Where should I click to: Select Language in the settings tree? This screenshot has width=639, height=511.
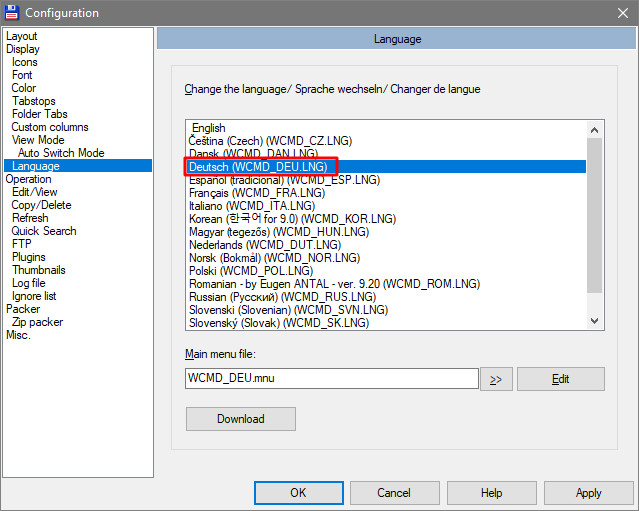pos(78,166)
